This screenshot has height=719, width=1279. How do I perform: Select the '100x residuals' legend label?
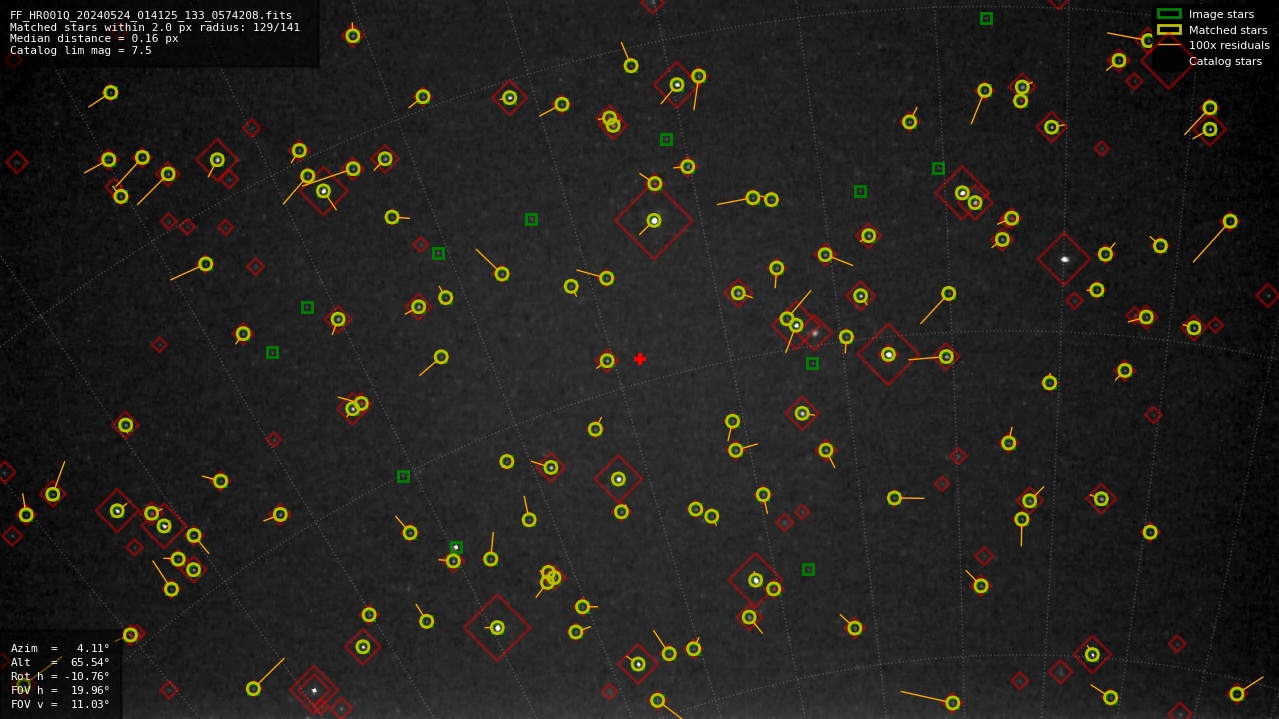point(1229,45)
